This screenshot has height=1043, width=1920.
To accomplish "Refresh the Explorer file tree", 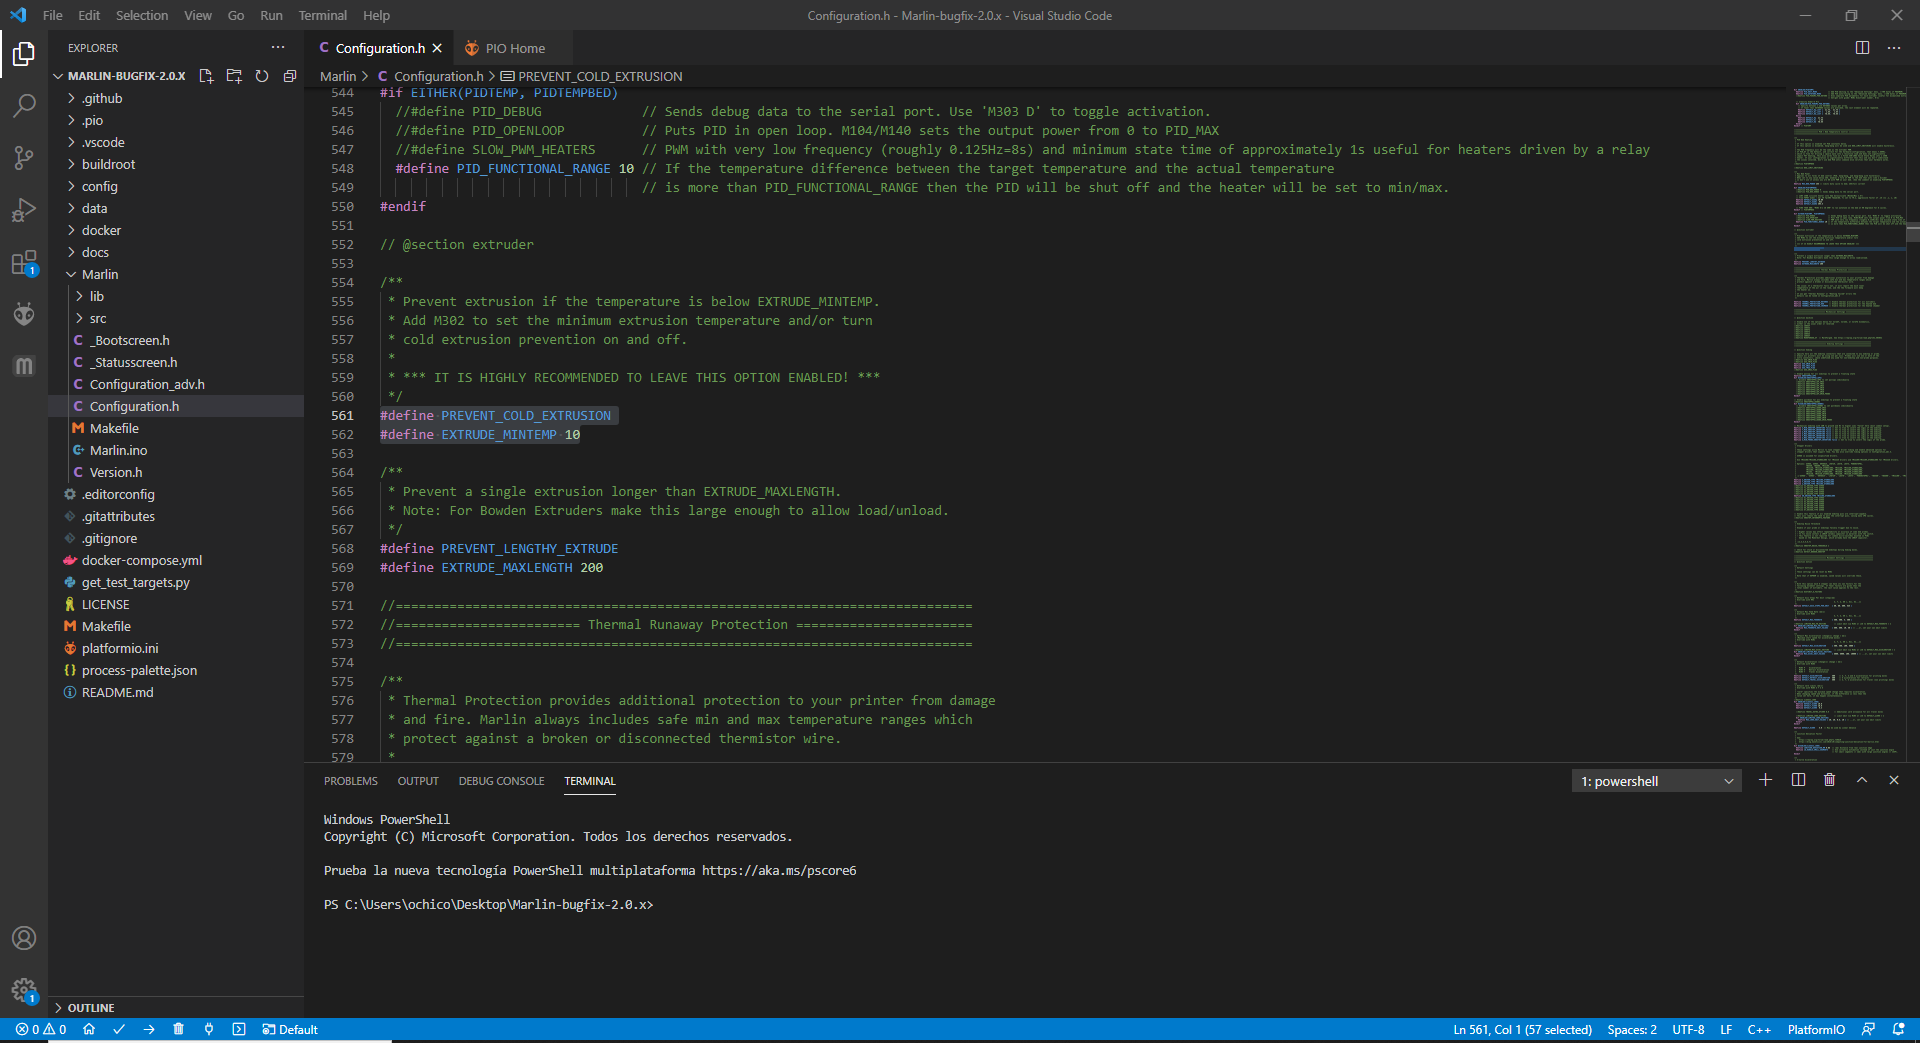I will click(262, 76).
